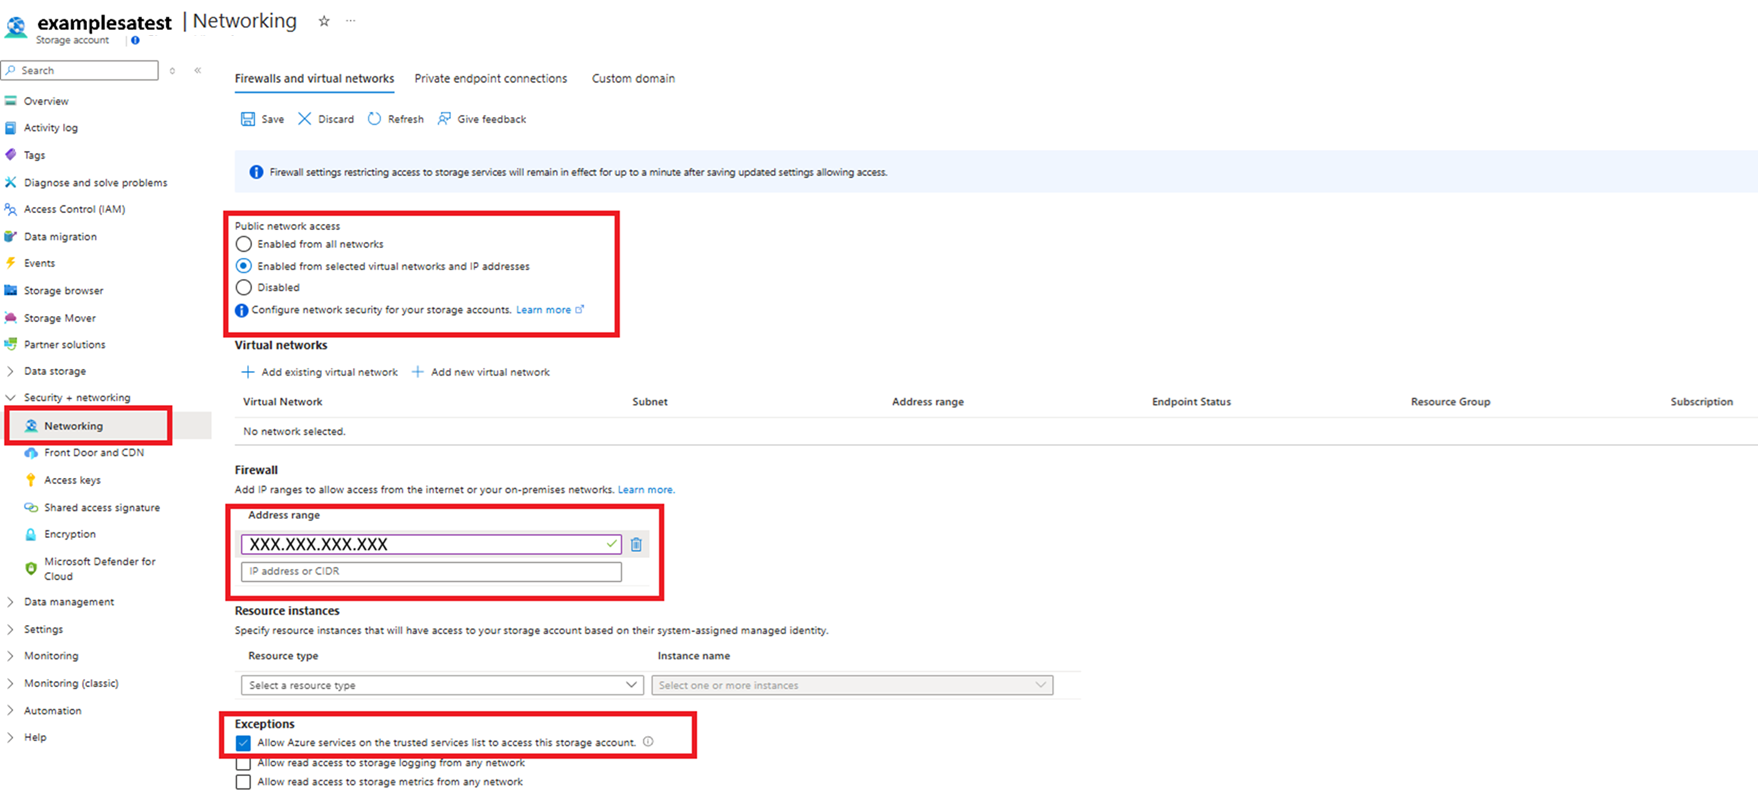
Task: Toggle Allow Azure services on trusted services list
Action: [243, 743]
